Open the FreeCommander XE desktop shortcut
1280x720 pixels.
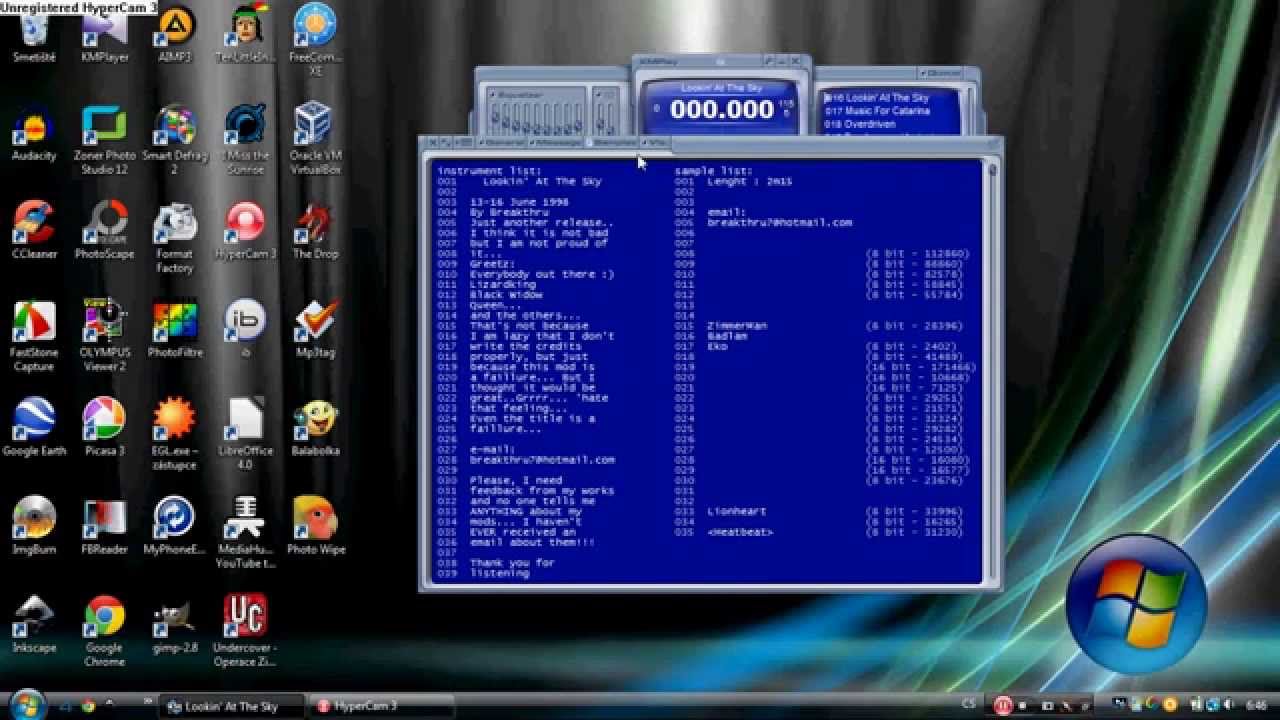tap(315, 40)
